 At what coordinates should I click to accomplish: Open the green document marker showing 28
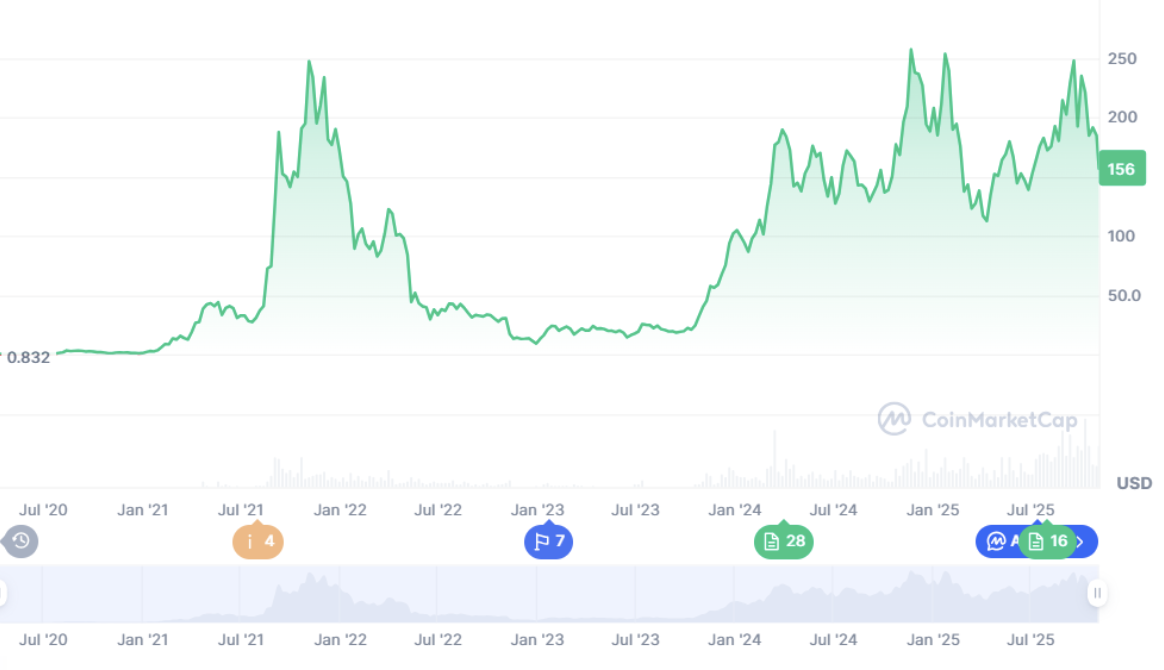click(783, 542)
